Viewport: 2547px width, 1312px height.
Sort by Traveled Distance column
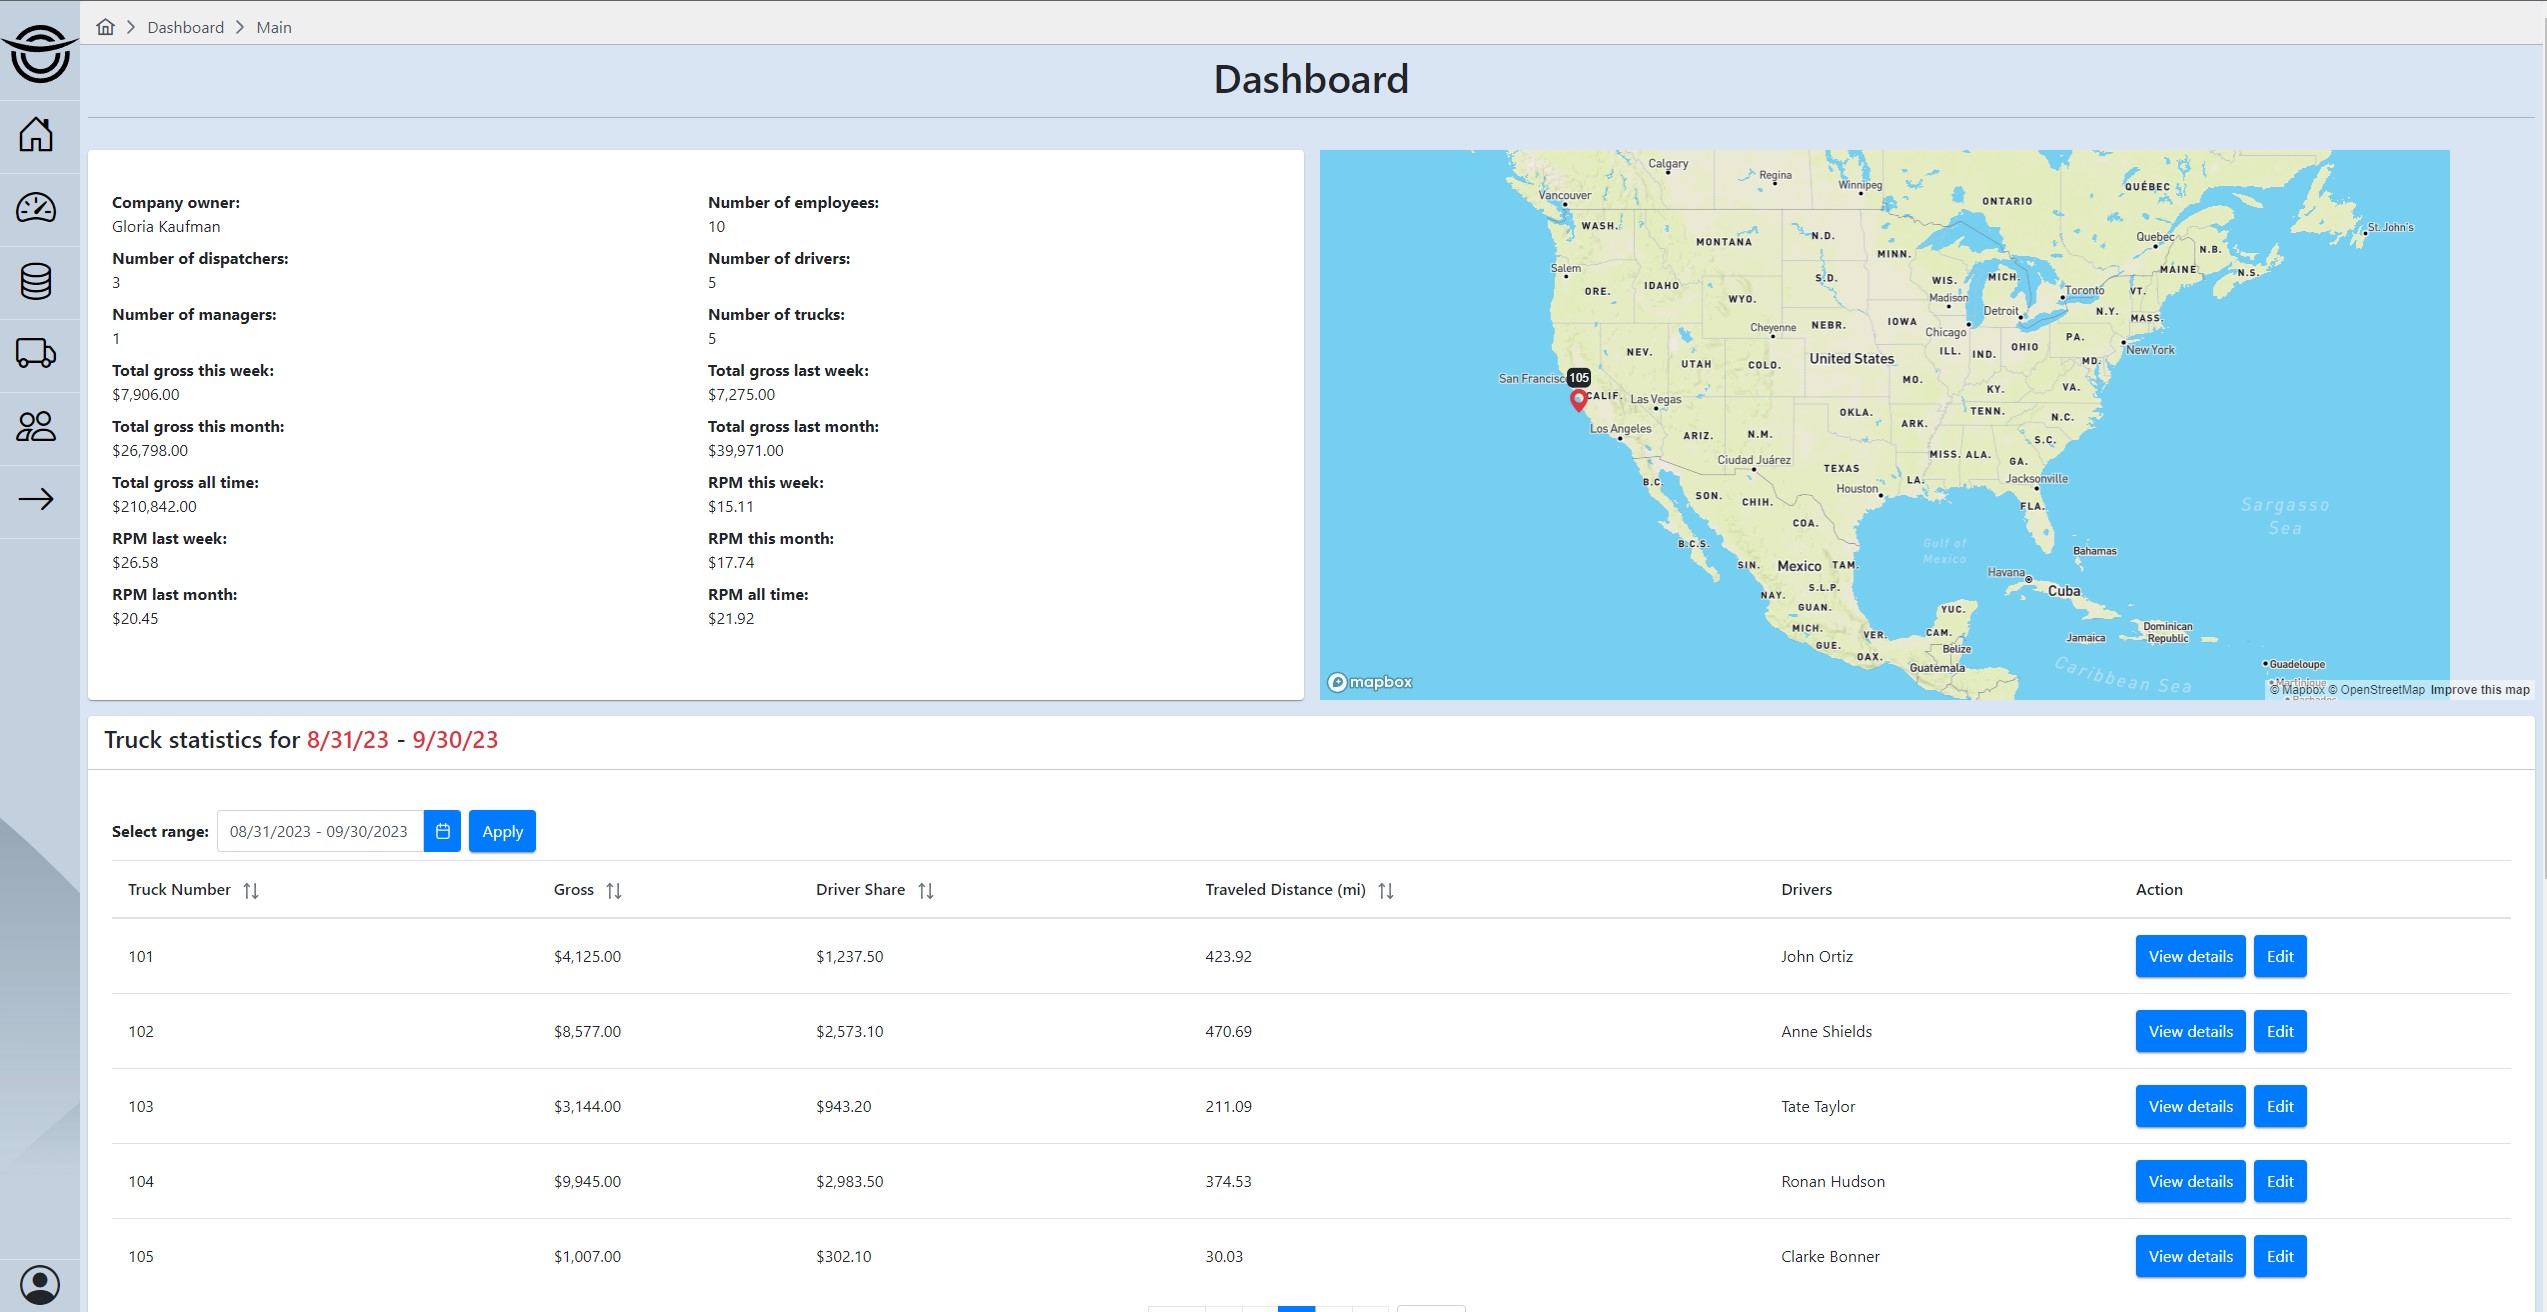point(1385,890)
